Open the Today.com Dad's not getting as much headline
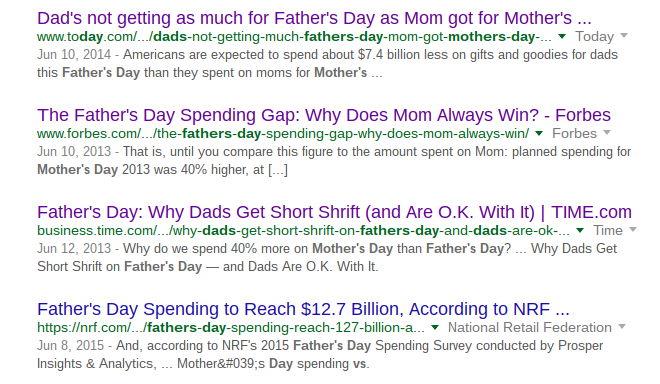Viewport: 660px width, 384px height. tap(314, 18)
